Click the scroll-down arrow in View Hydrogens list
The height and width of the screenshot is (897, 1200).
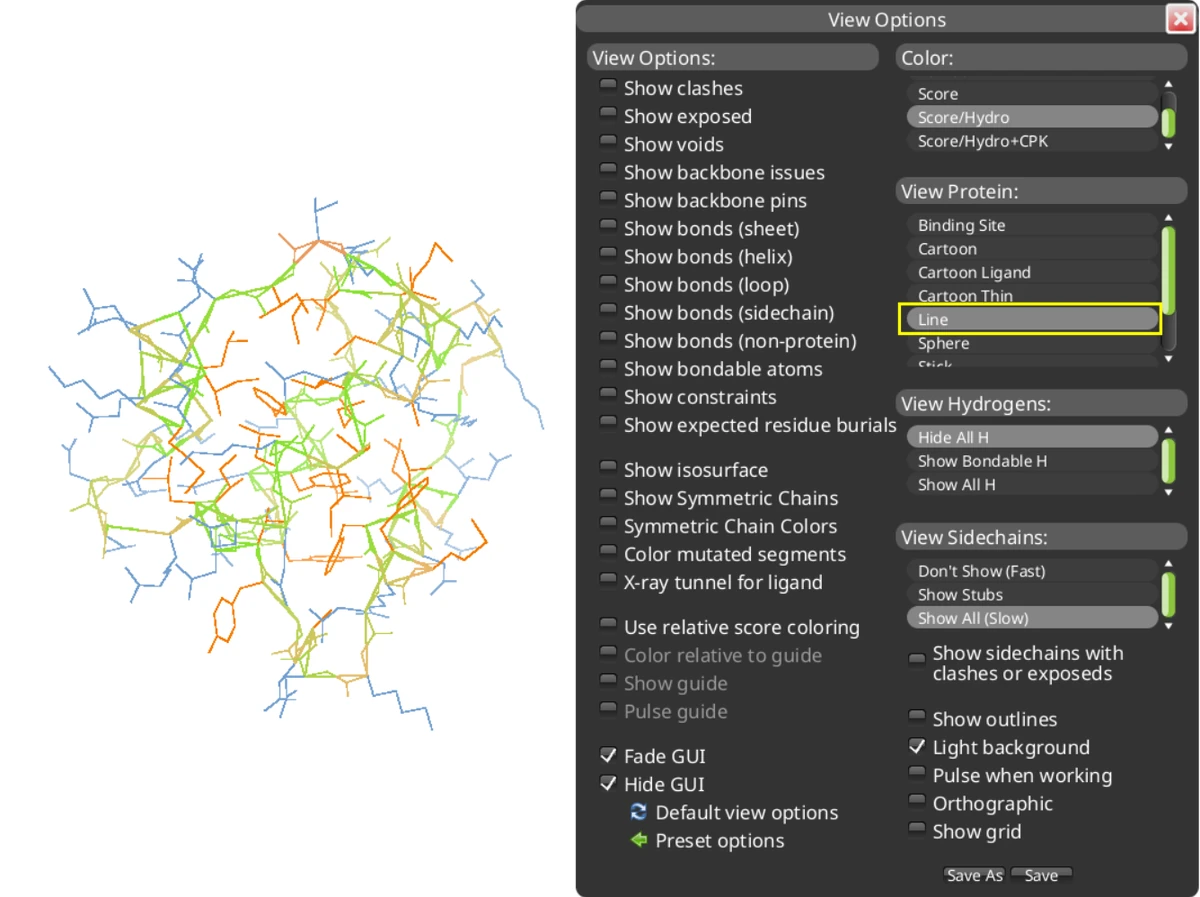click(x=1167, y=490)
